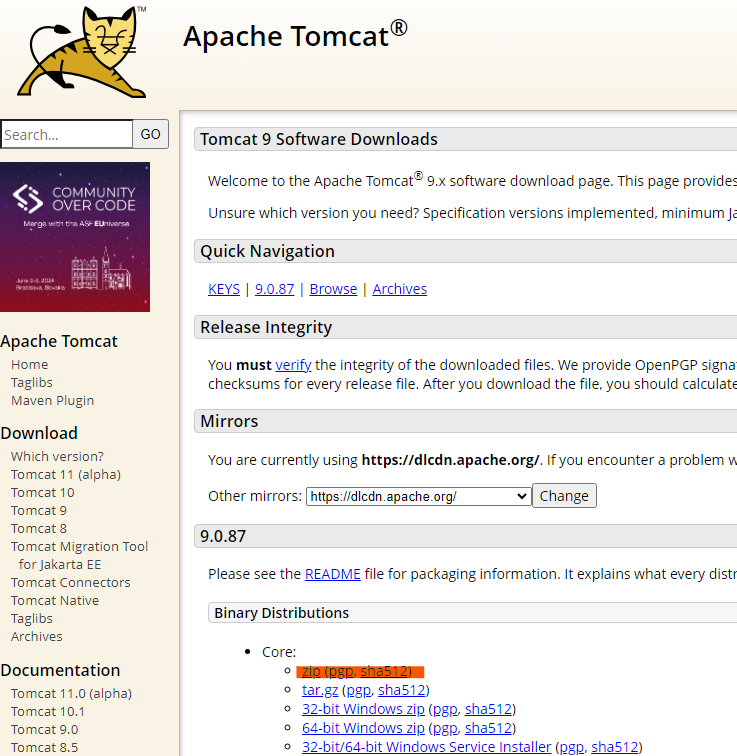Open Tomcat 8 download link
This screenshot has width=737, height=756.
pos(39,528)
